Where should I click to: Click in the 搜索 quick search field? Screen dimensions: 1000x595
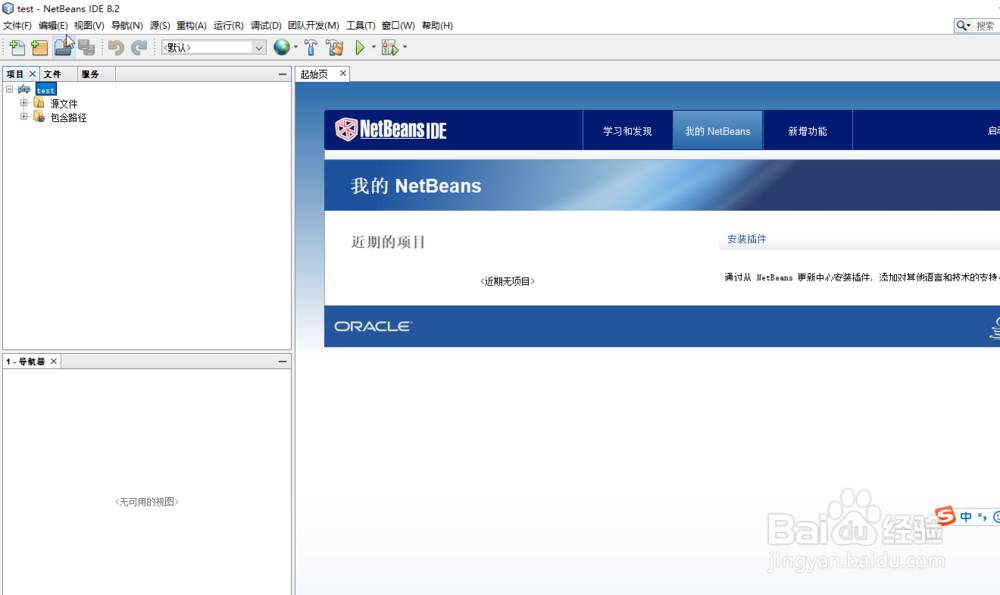[x=985, y=26]
